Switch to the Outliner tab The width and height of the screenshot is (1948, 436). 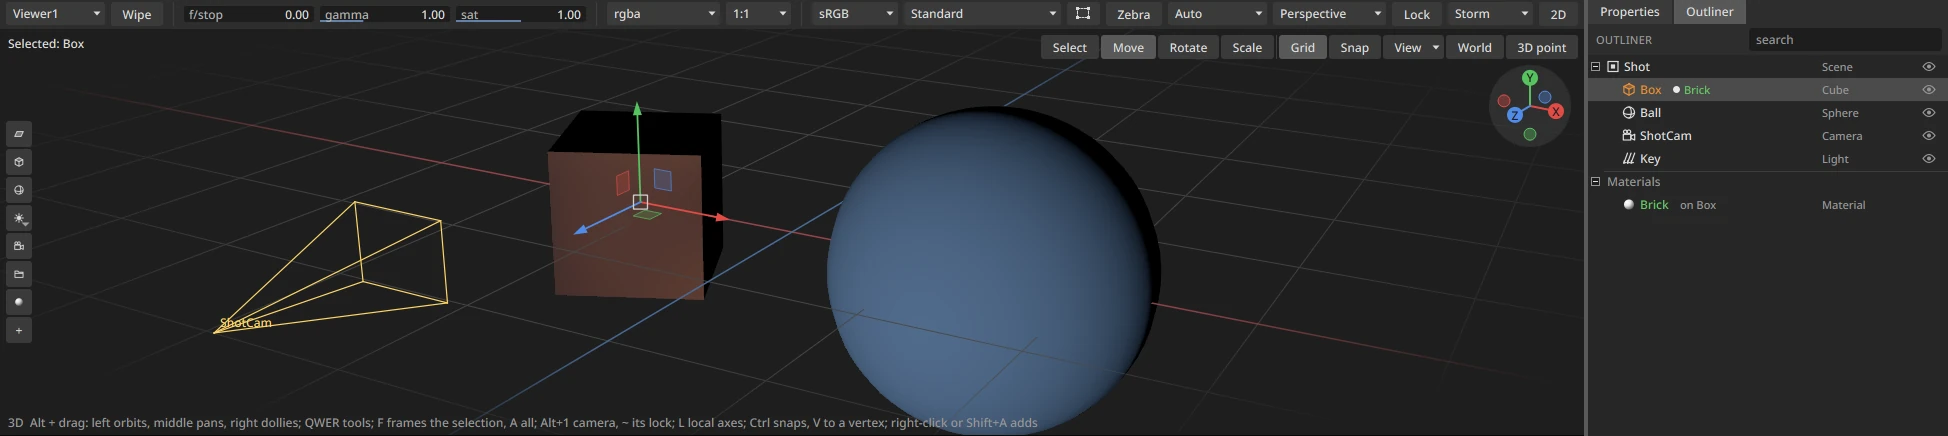pos(1709,12)
